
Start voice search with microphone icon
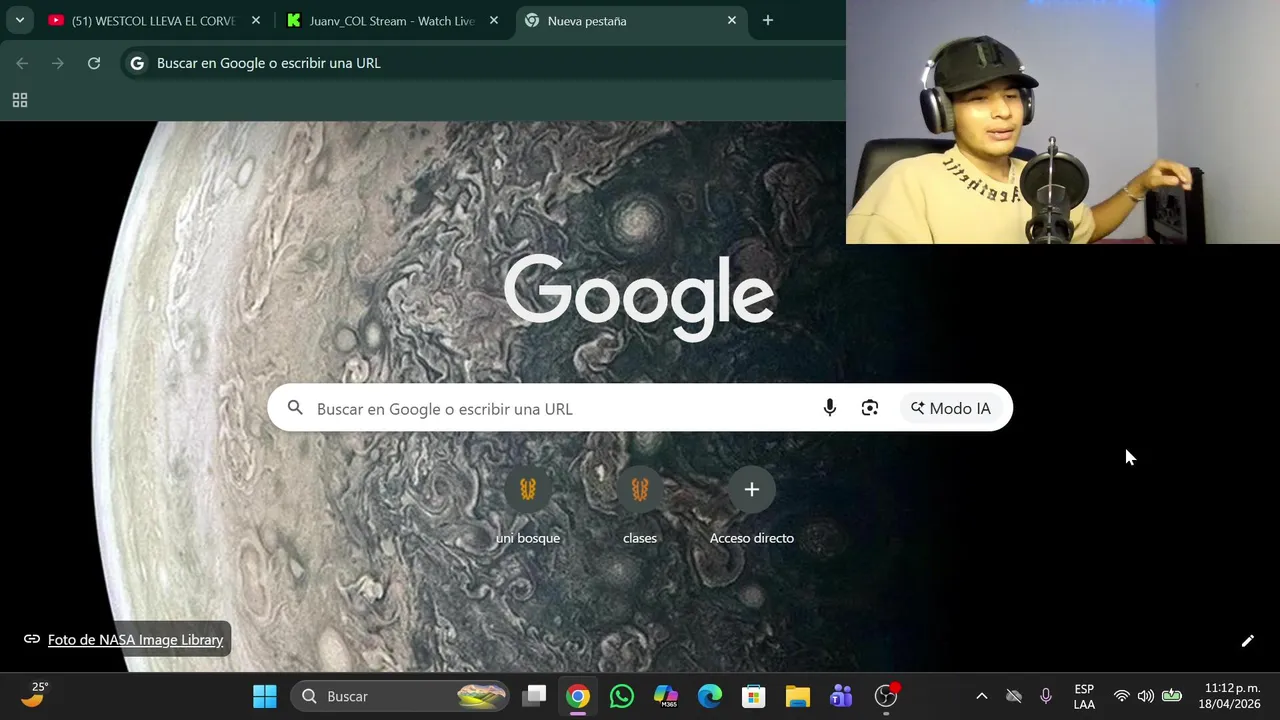coord(830,408)
